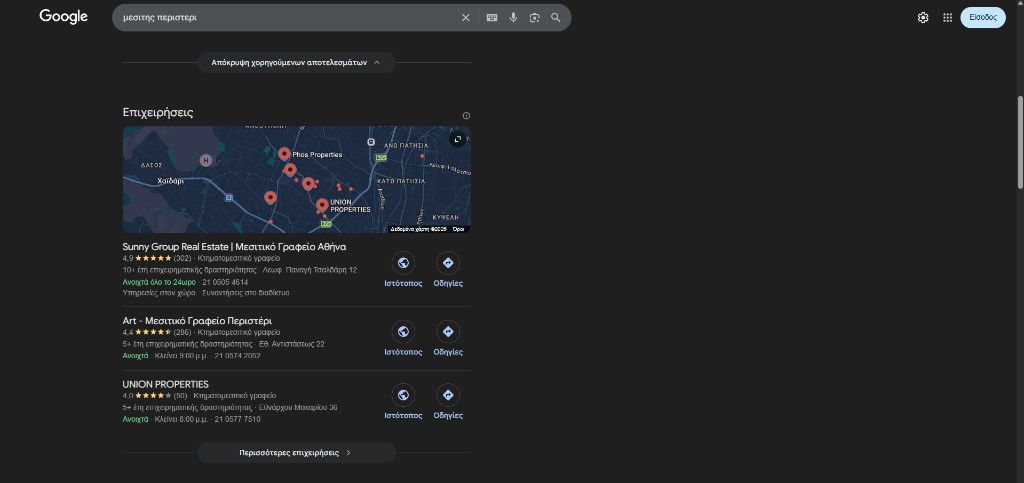The image size is (1024, 483).
Task: Open the UNION PROPERTIES listing title
Action: [166, 384]
